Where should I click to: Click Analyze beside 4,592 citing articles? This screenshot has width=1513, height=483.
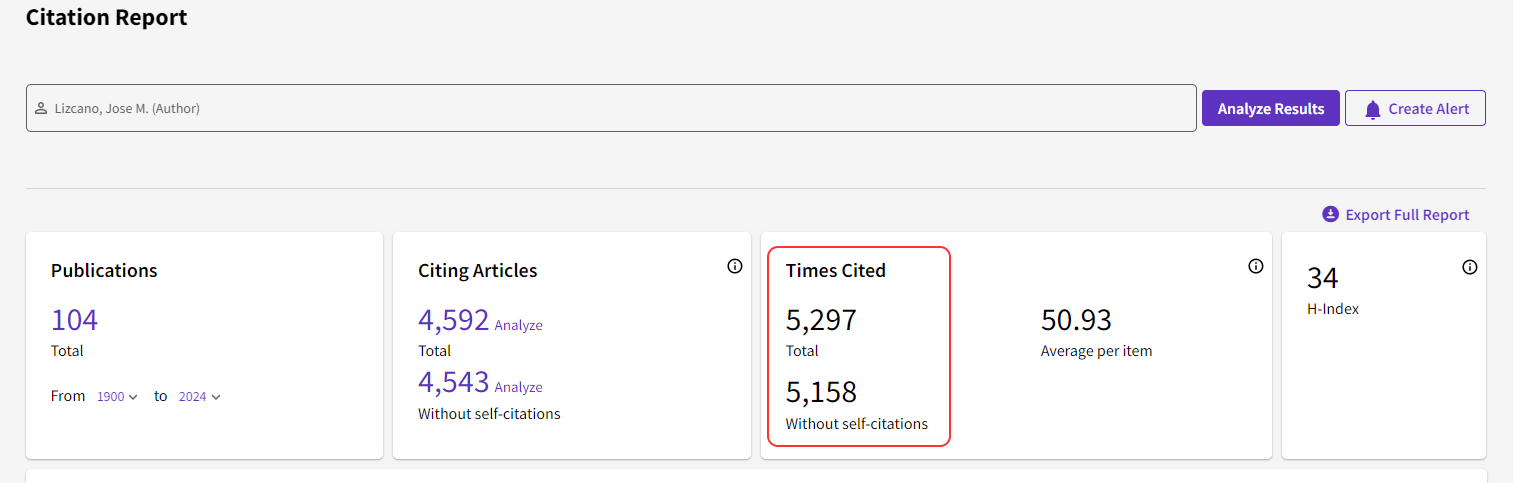[x=518, y=325]
